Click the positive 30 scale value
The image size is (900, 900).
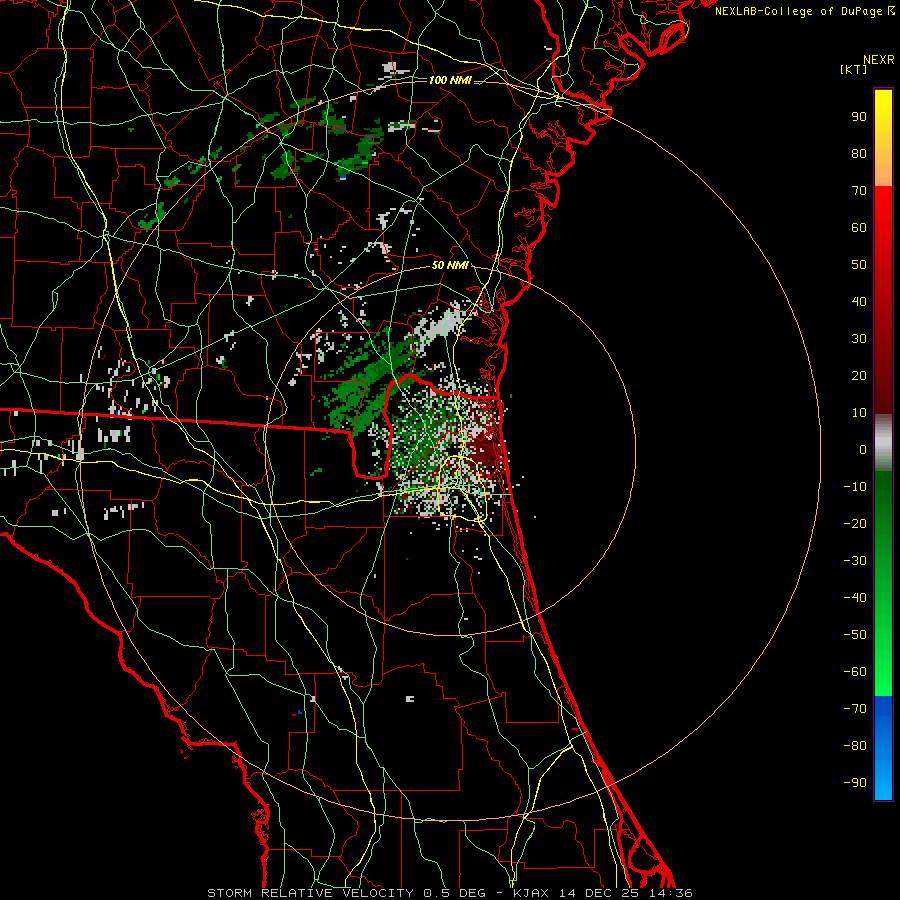coord(859,339)
